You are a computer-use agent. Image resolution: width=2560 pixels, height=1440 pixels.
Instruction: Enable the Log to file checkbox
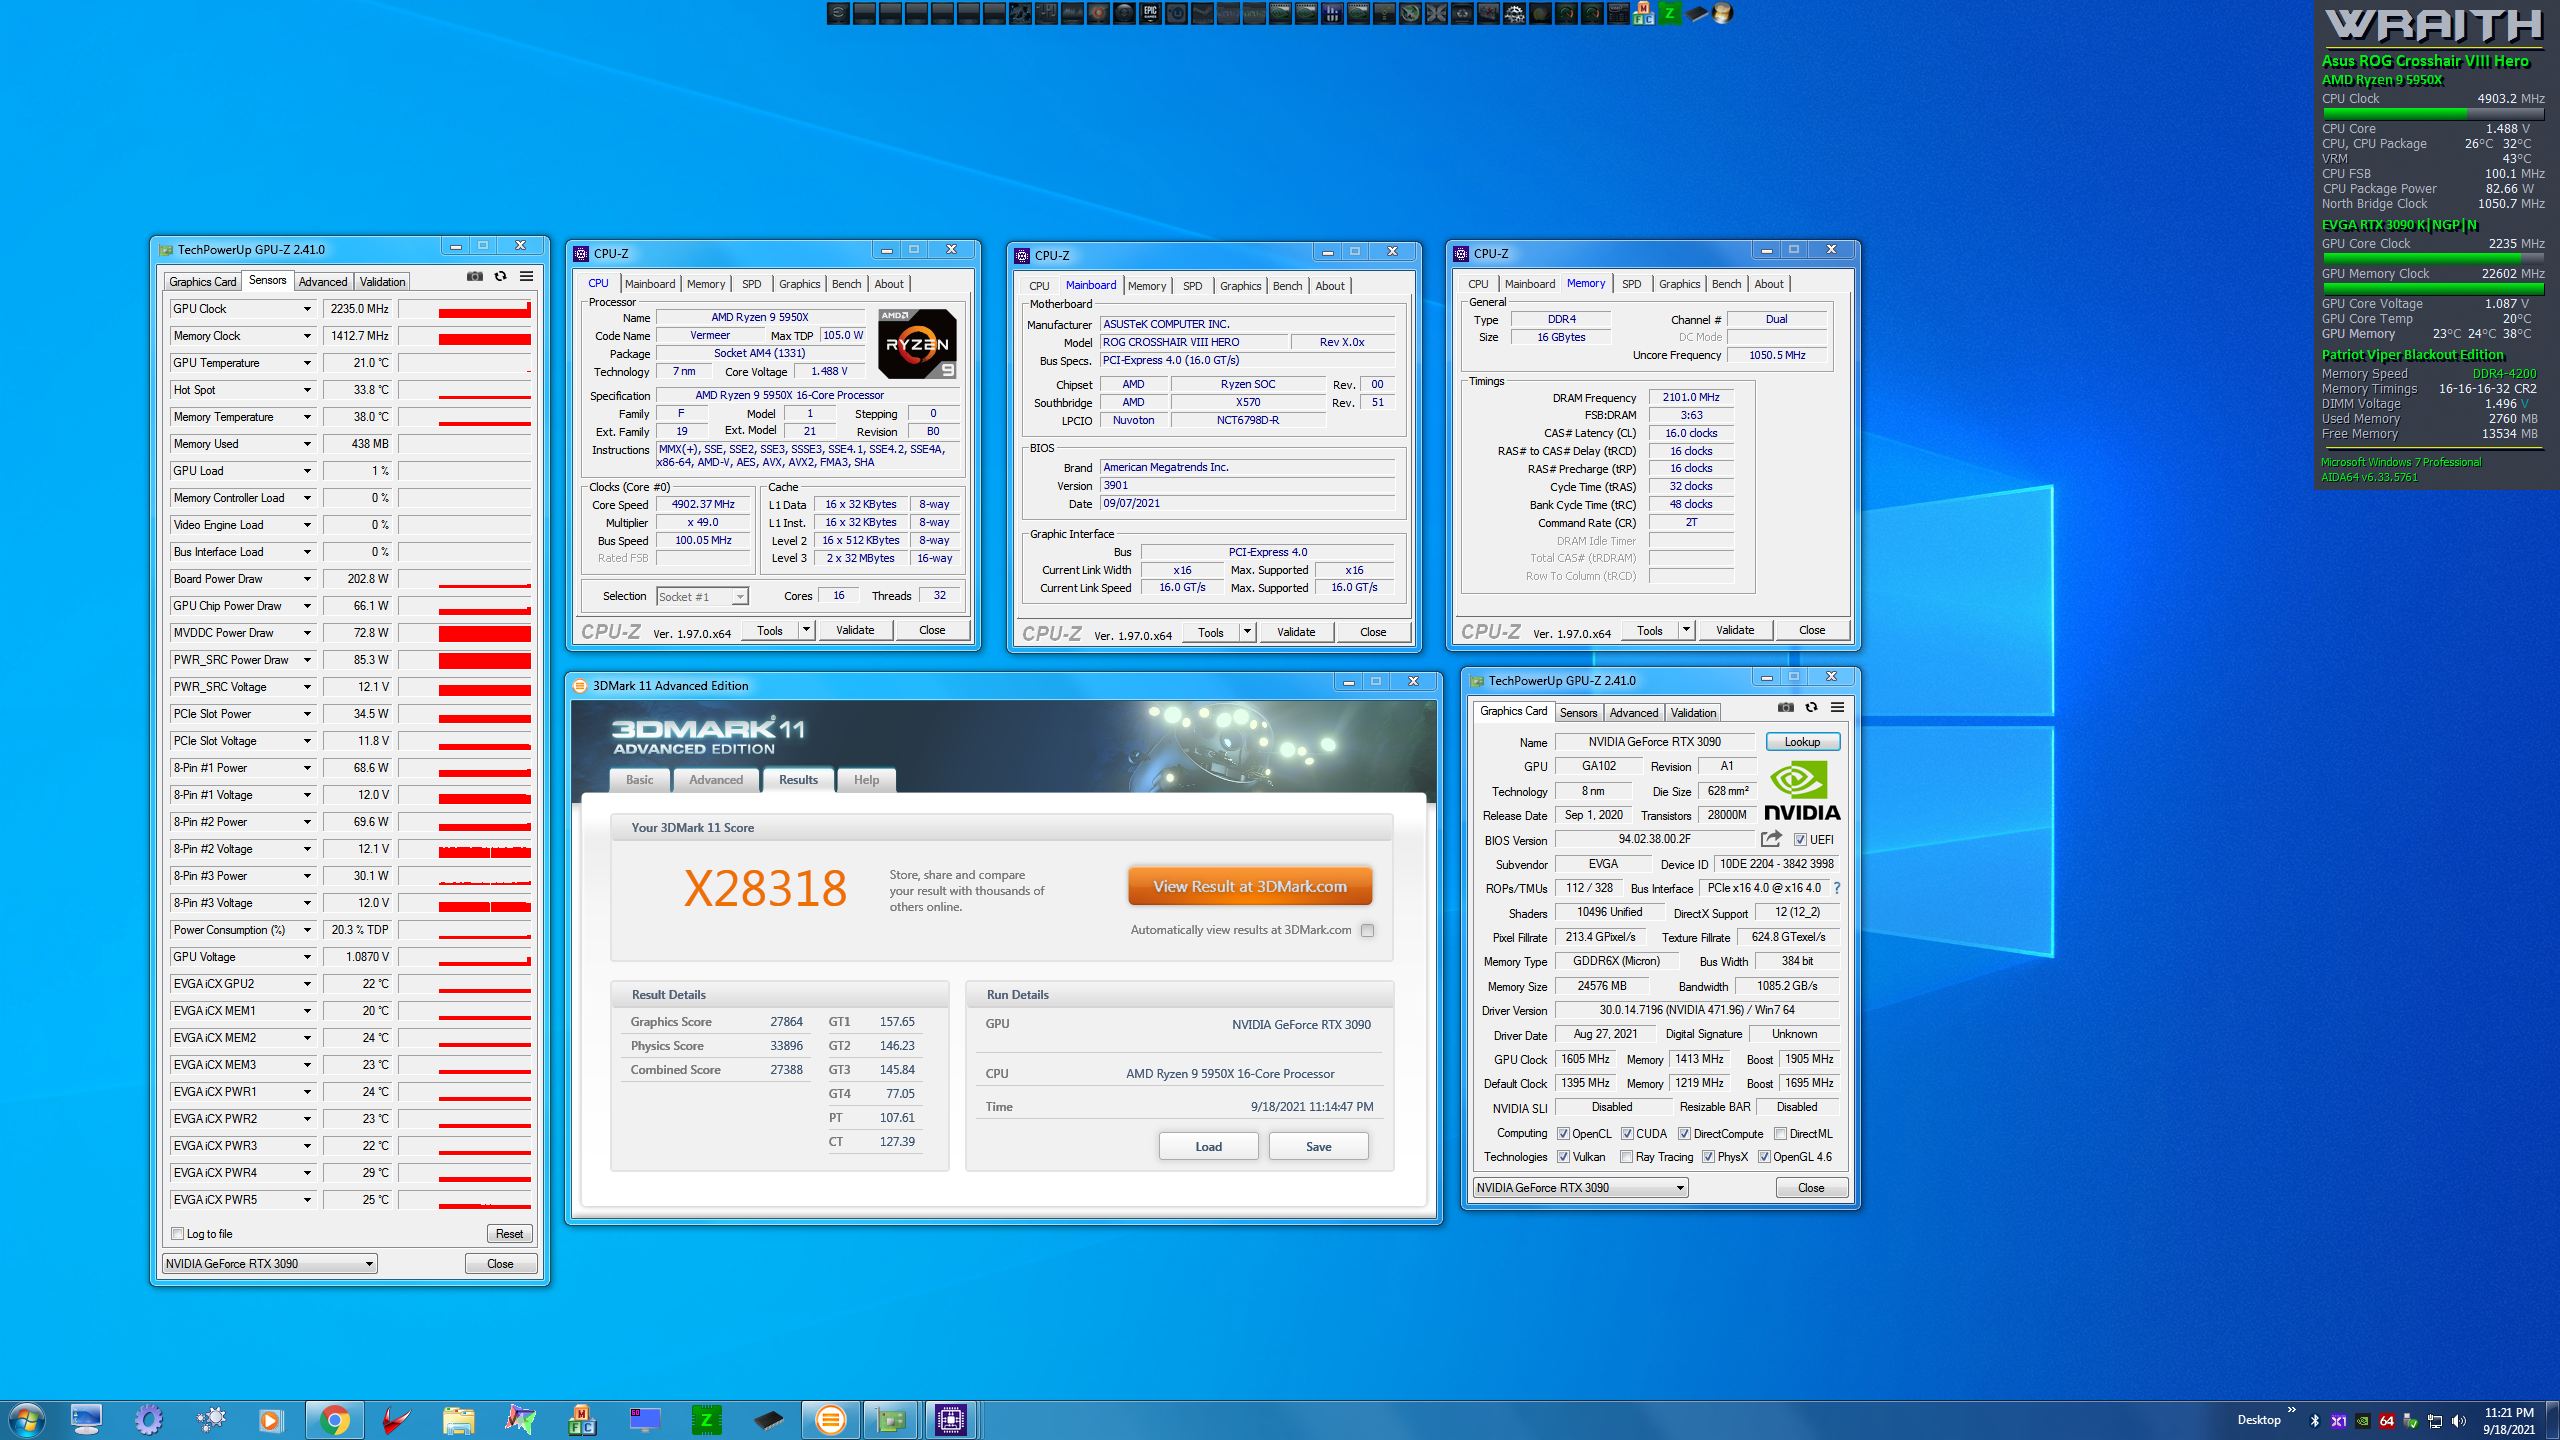(178, 1233)
